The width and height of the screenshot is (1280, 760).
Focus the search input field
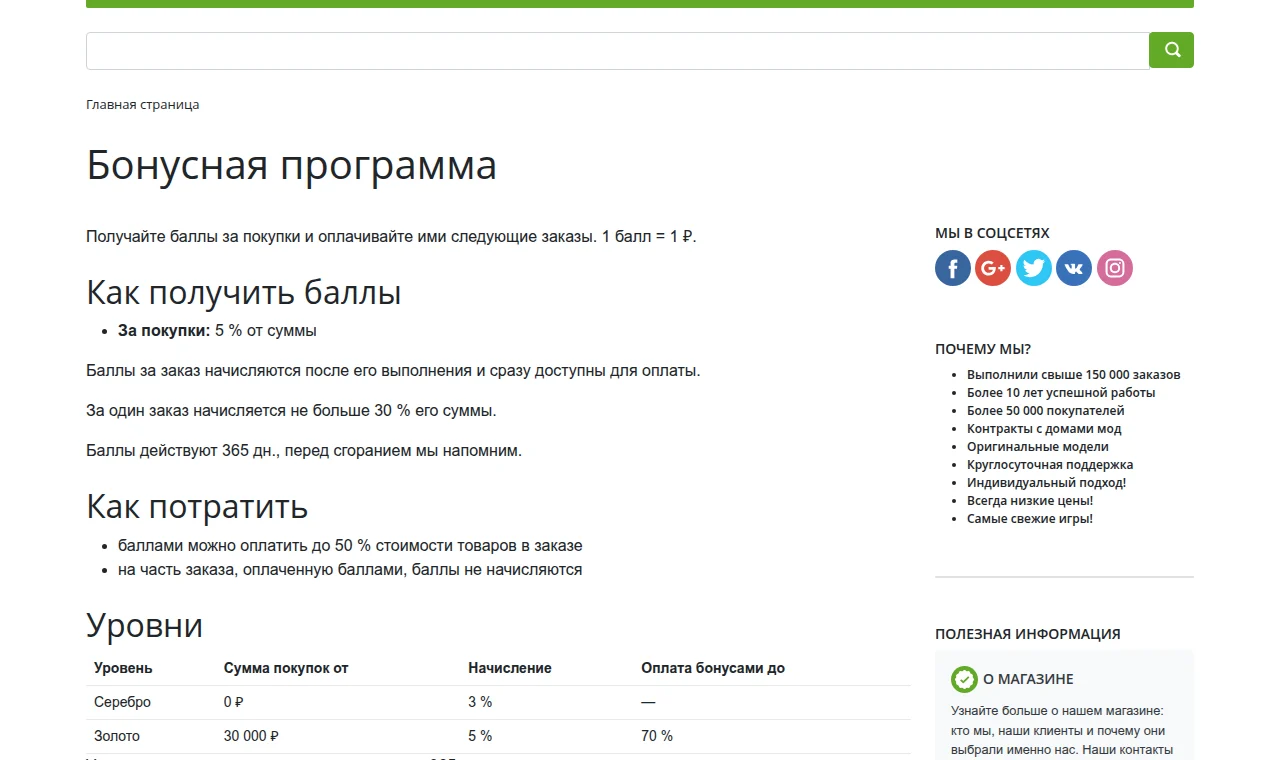[618, 51]
